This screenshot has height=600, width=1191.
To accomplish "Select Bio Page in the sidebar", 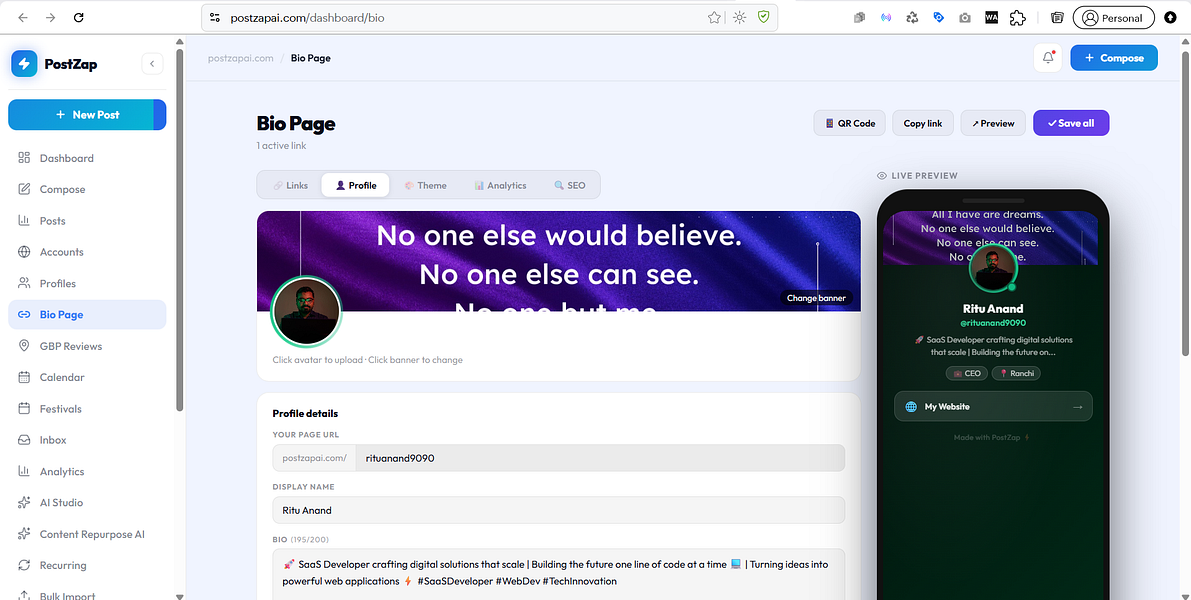I will pos(87,314).
